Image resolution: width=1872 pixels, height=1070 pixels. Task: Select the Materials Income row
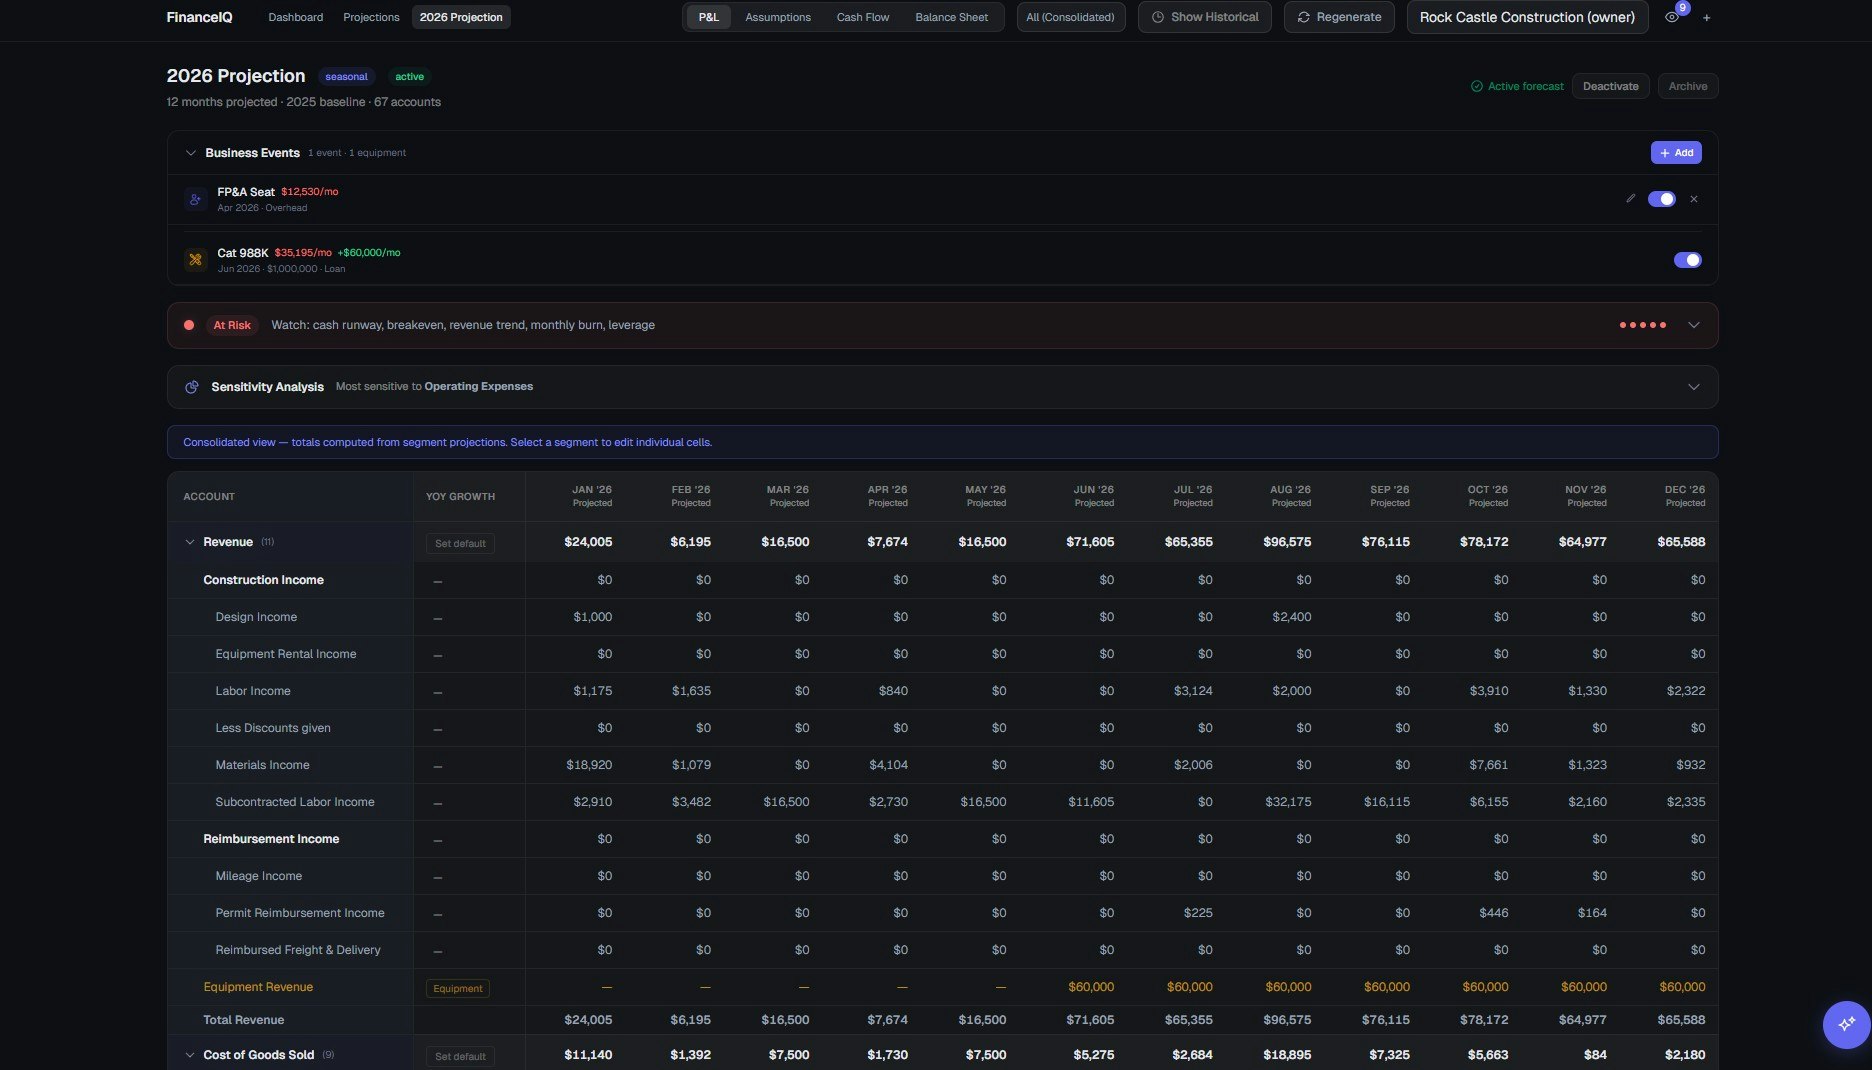(942, 765)
